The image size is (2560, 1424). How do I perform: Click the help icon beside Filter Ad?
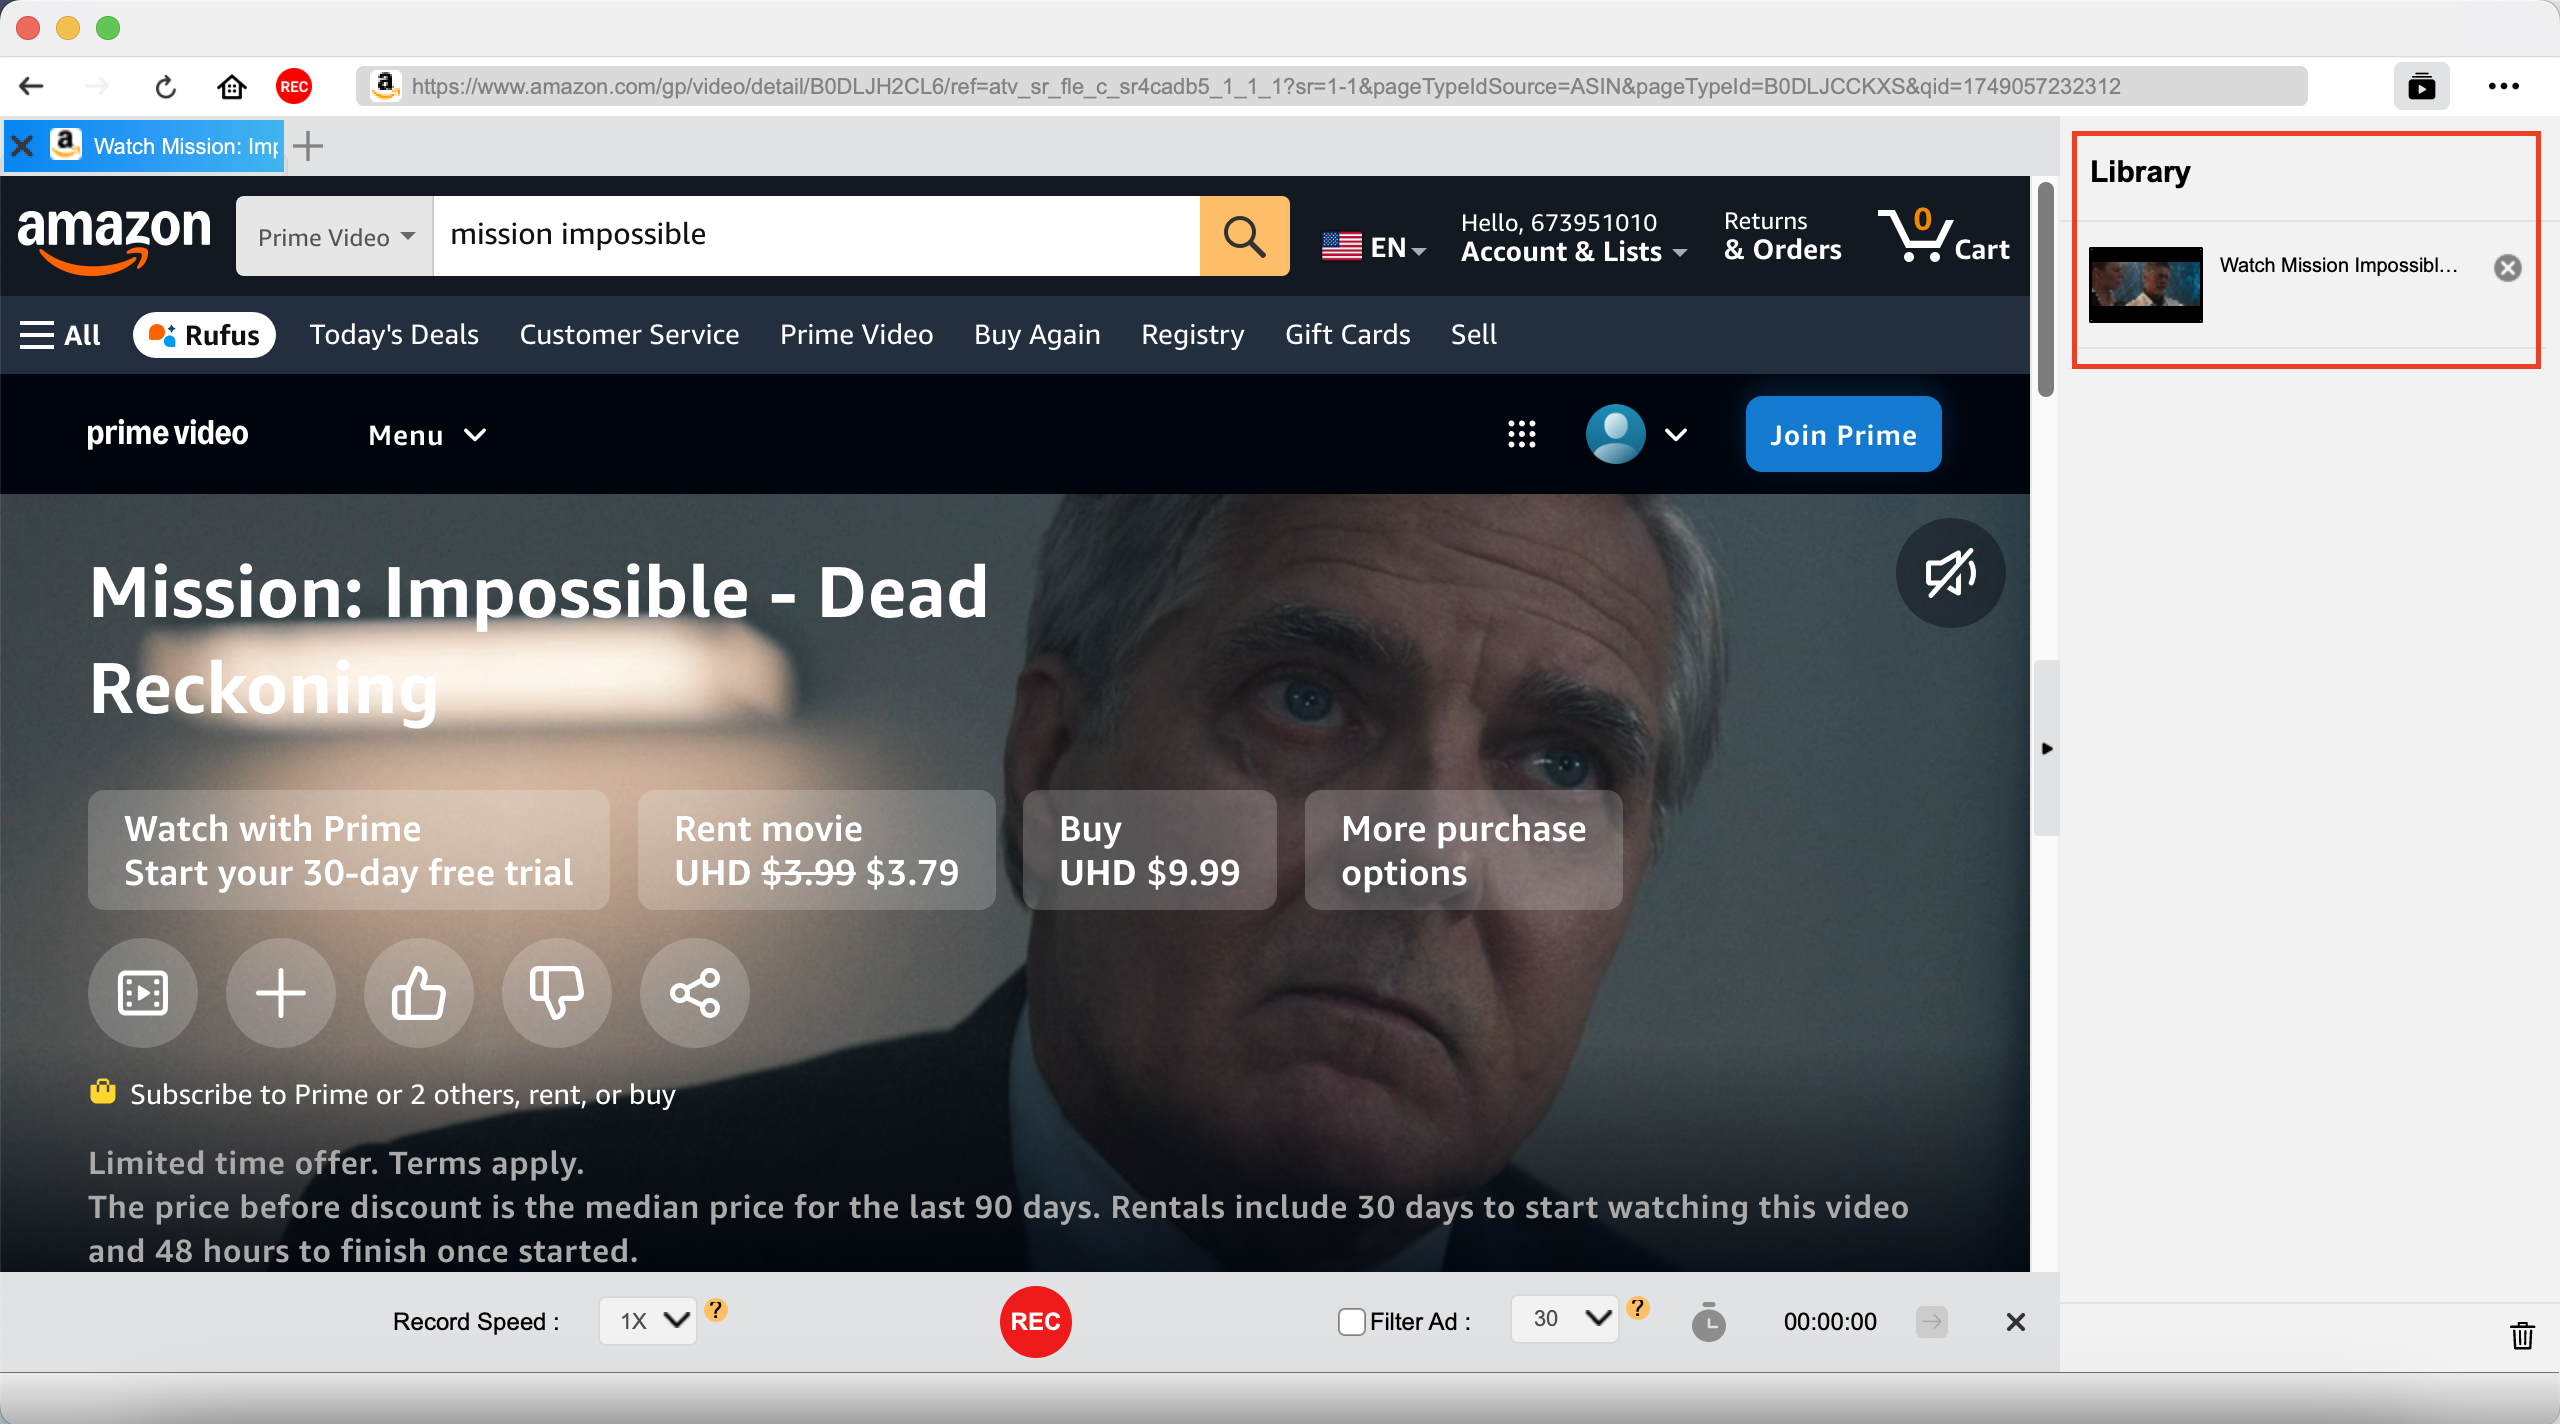[x=1638, y=1307]
